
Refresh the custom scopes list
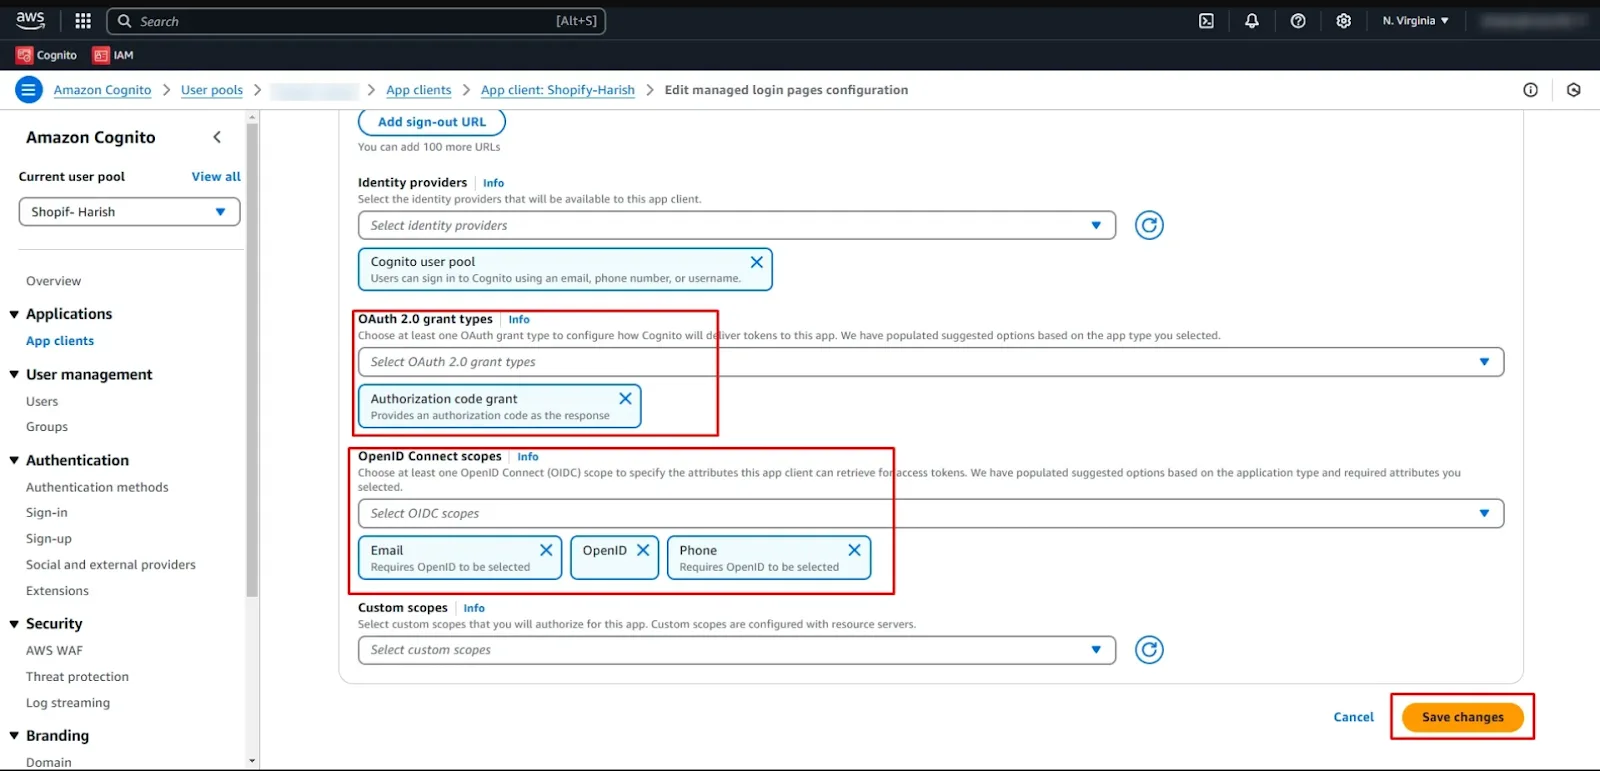(1149, 650)
